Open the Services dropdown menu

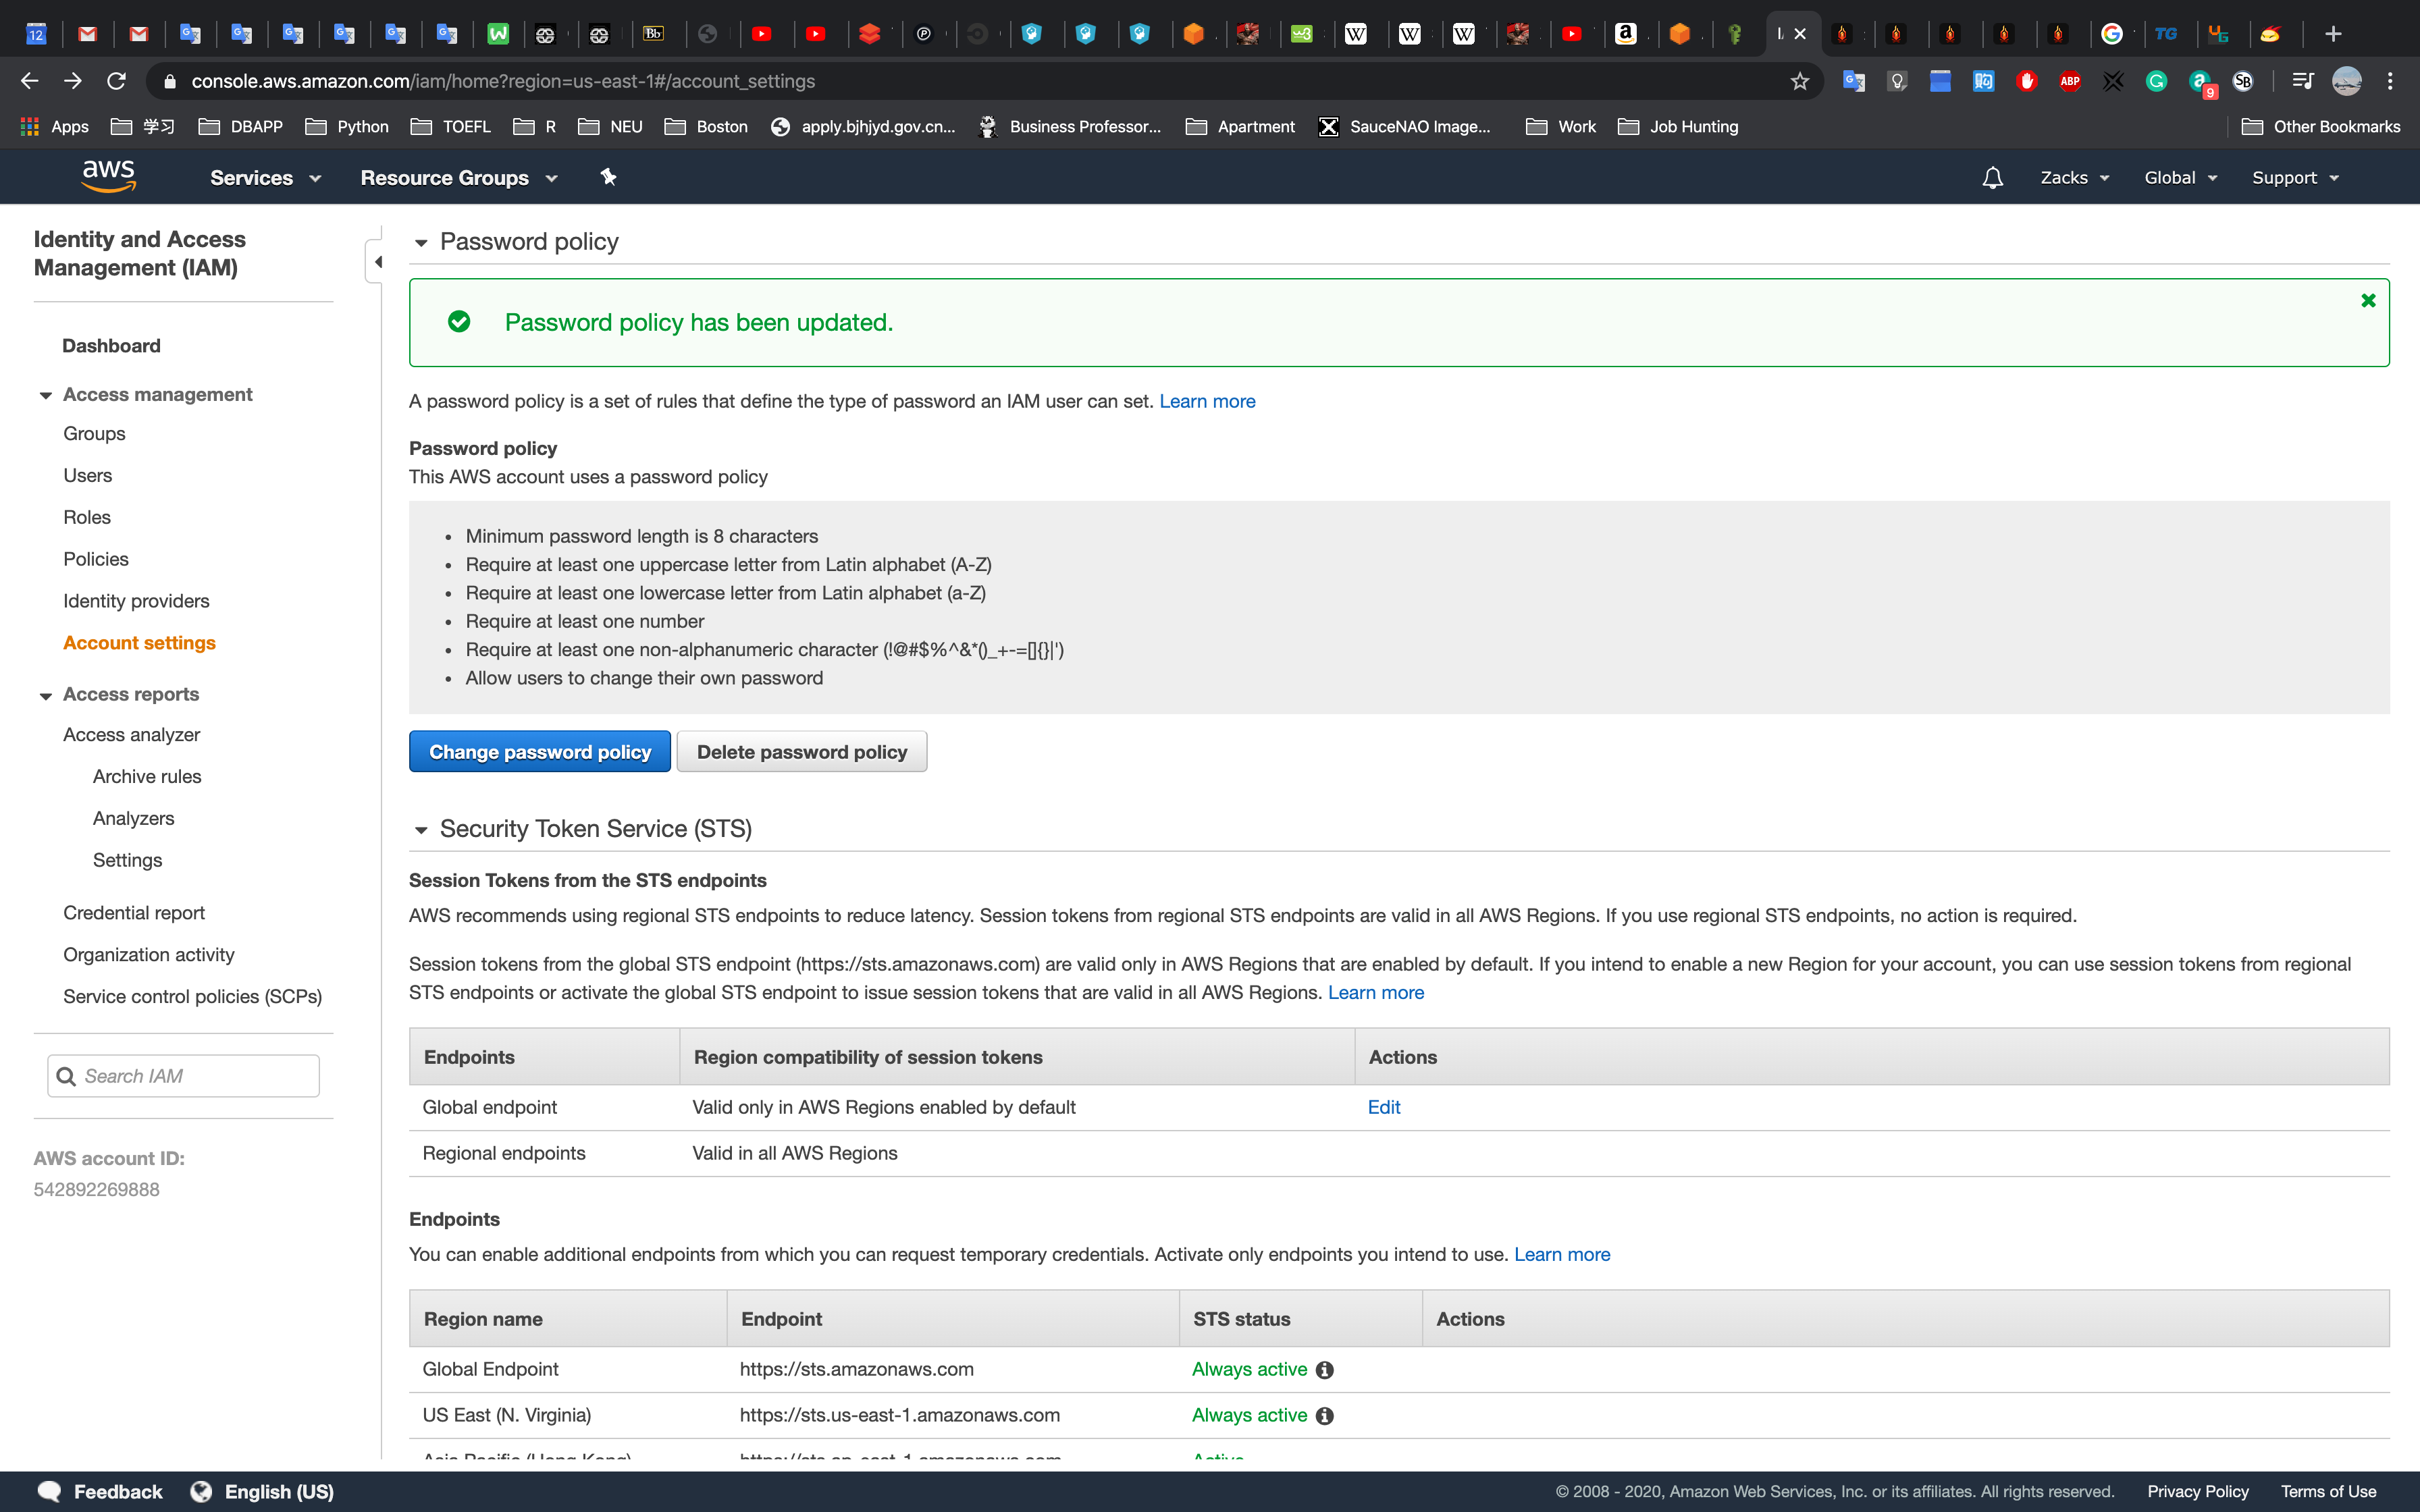[265, 178]
